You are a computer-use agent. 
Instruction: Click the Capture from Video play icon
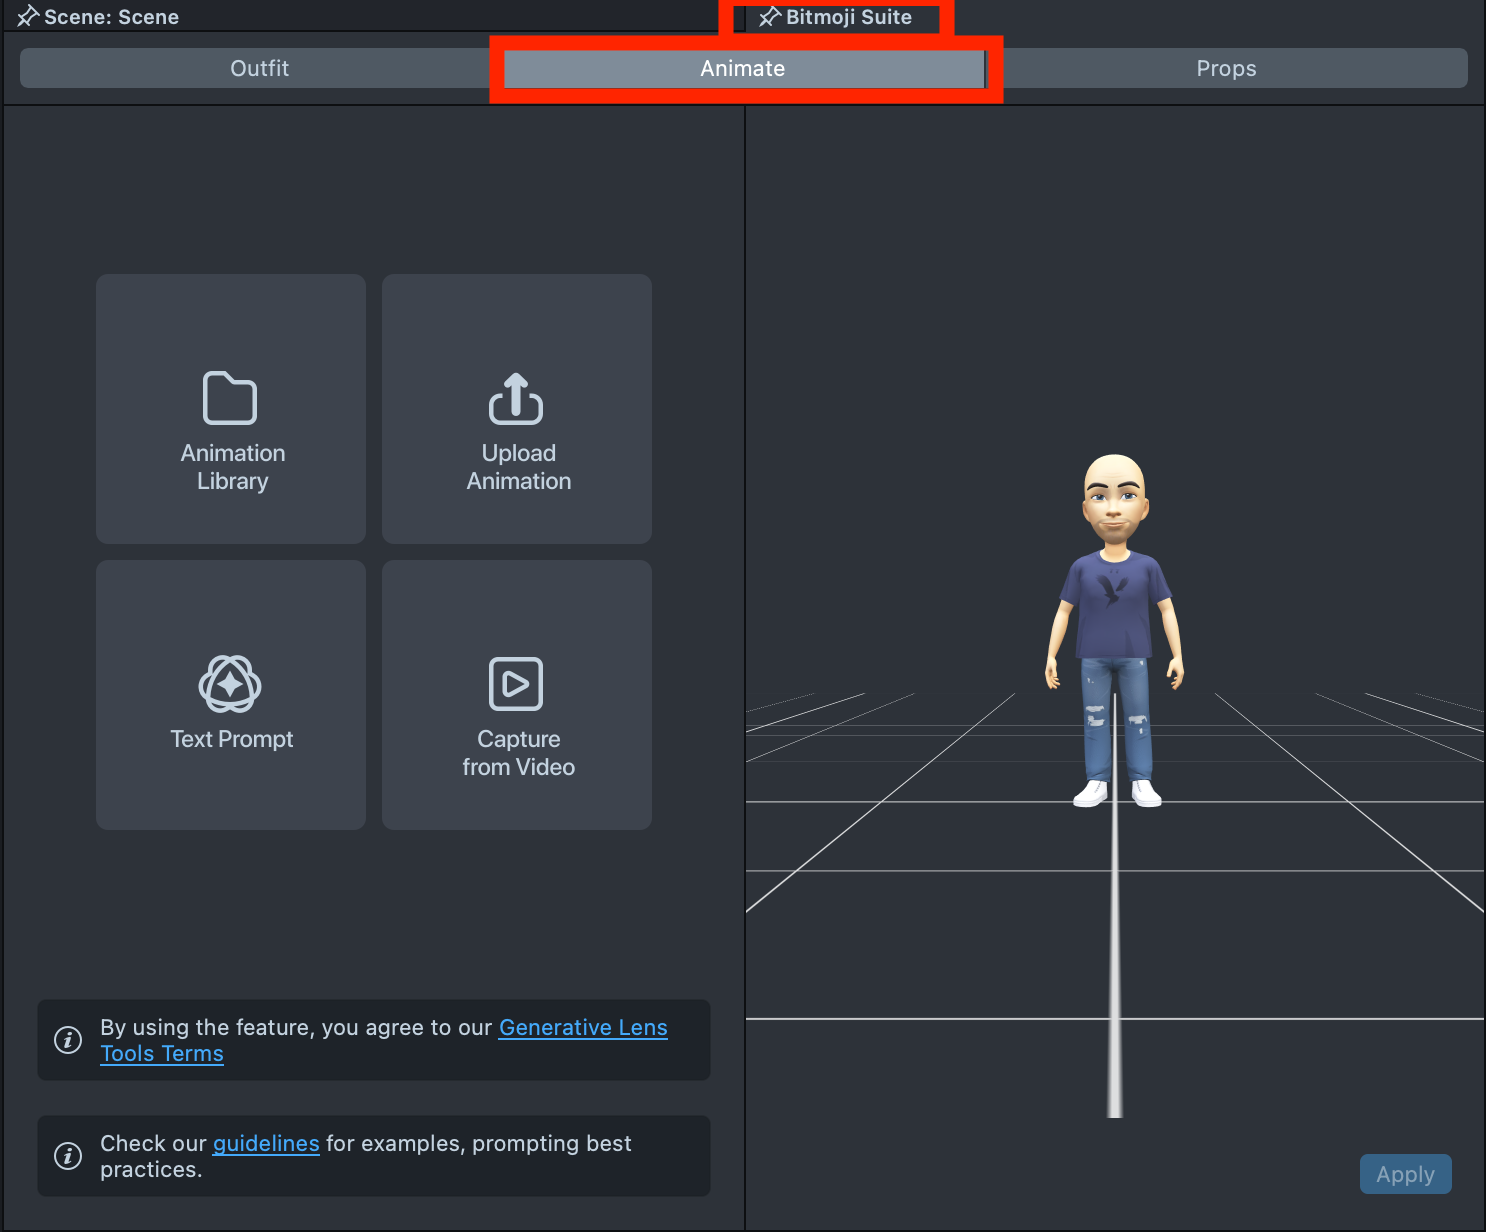click(516, 684)
